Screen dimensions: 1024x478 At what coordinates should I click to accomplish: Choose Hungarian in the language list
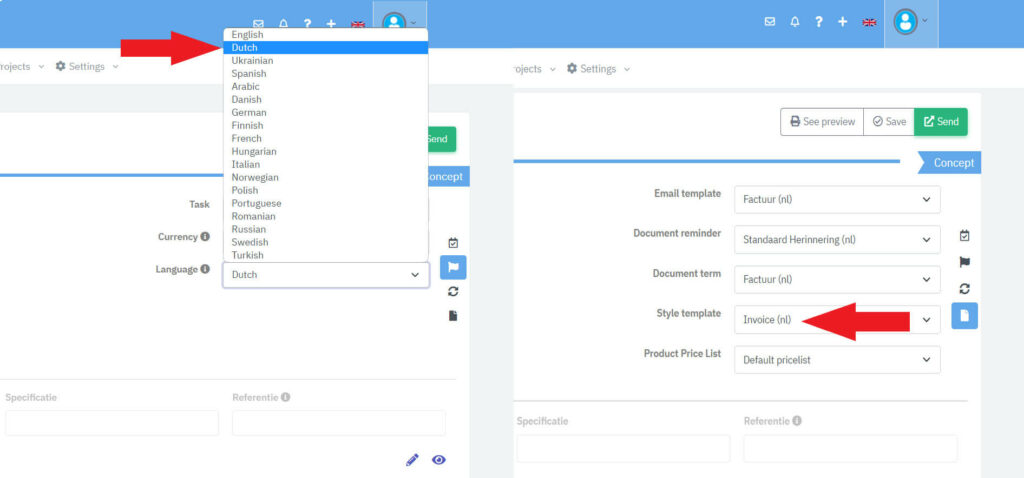tap(325, 151)
